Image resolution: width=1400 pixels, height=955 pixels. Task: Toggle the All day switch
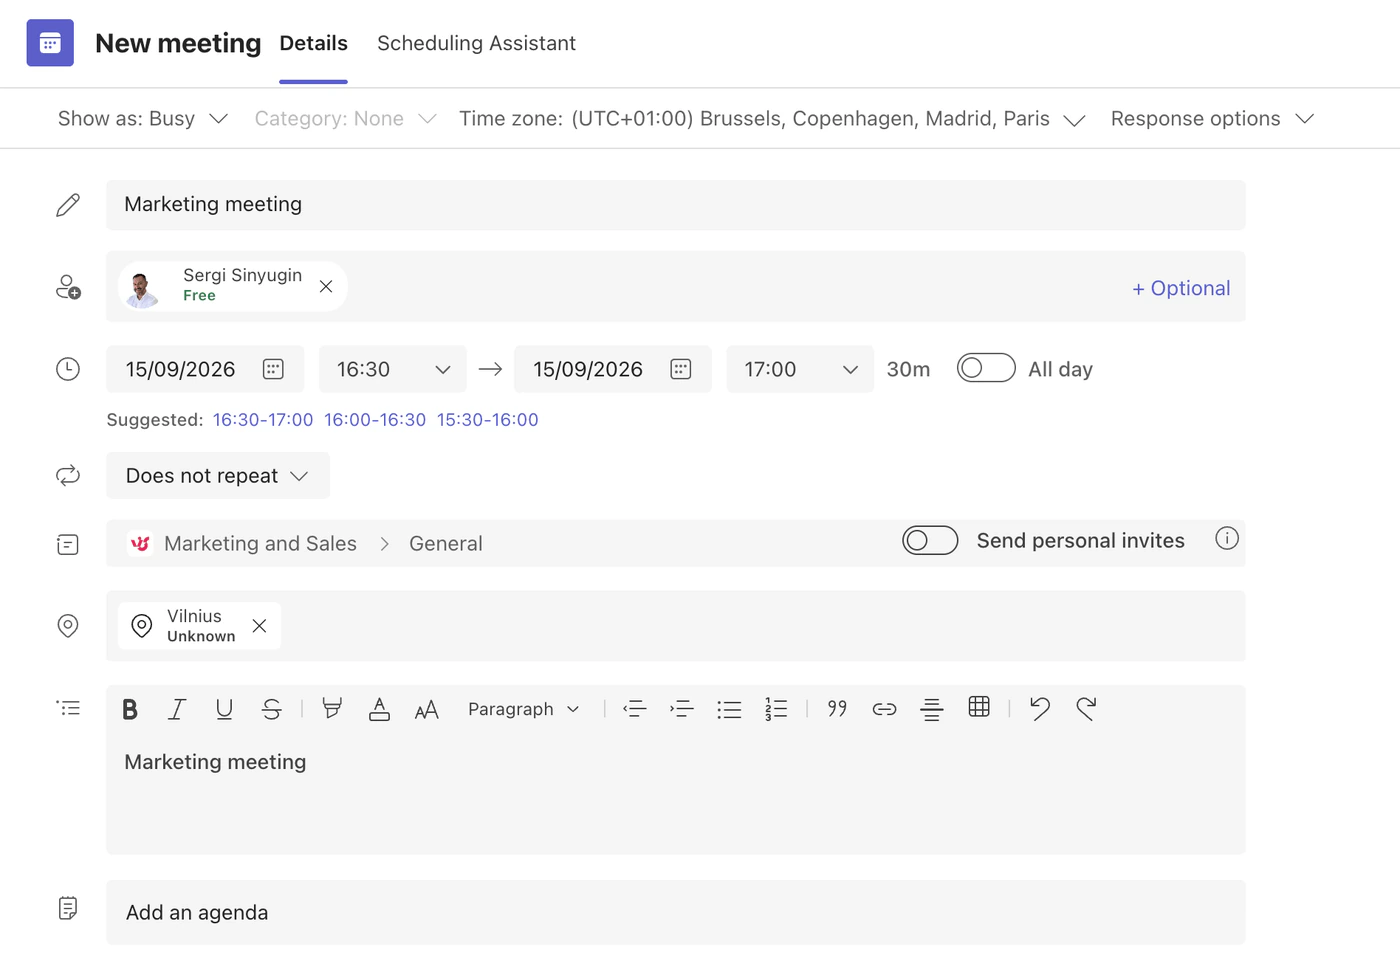[986, 368]
